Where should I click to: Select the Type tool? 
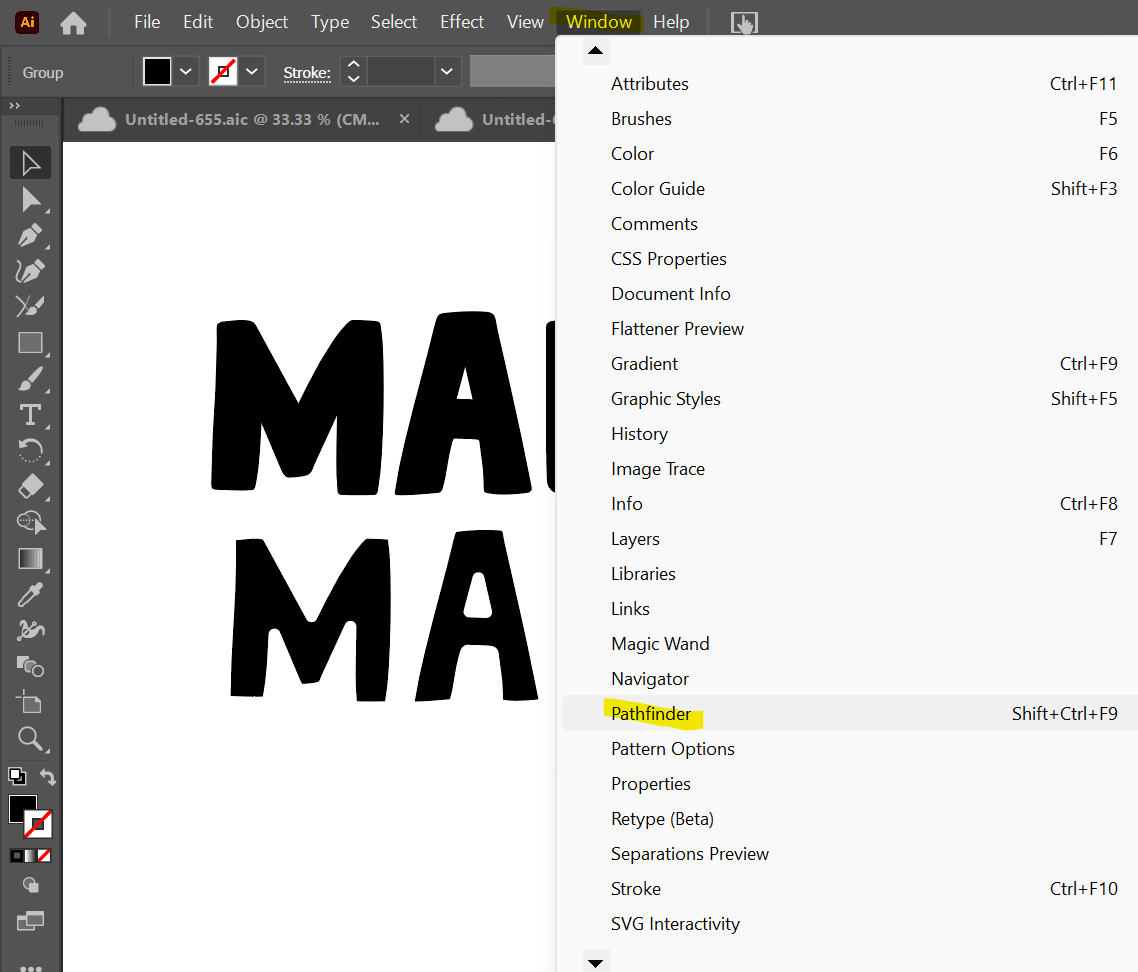[x=30, y=414]
